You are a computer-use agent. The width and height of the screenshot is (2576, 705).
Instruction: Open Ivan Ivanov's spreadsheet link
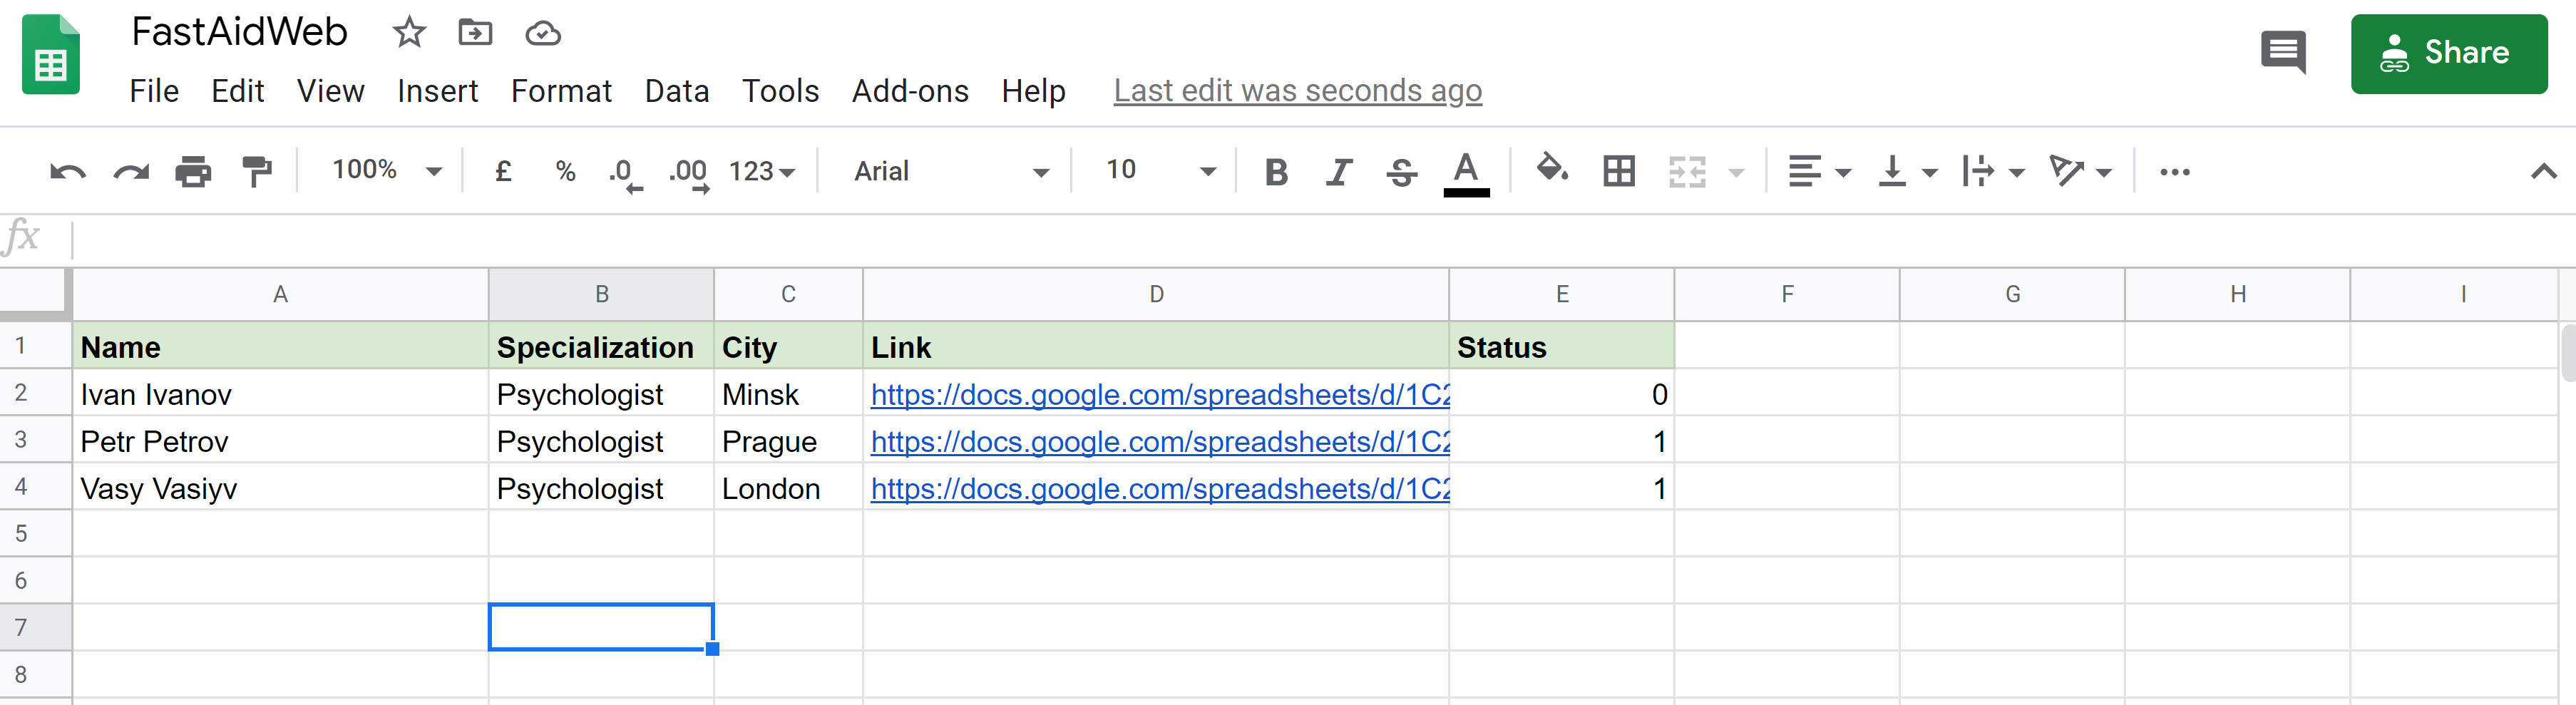click(x=1159, y=395)
